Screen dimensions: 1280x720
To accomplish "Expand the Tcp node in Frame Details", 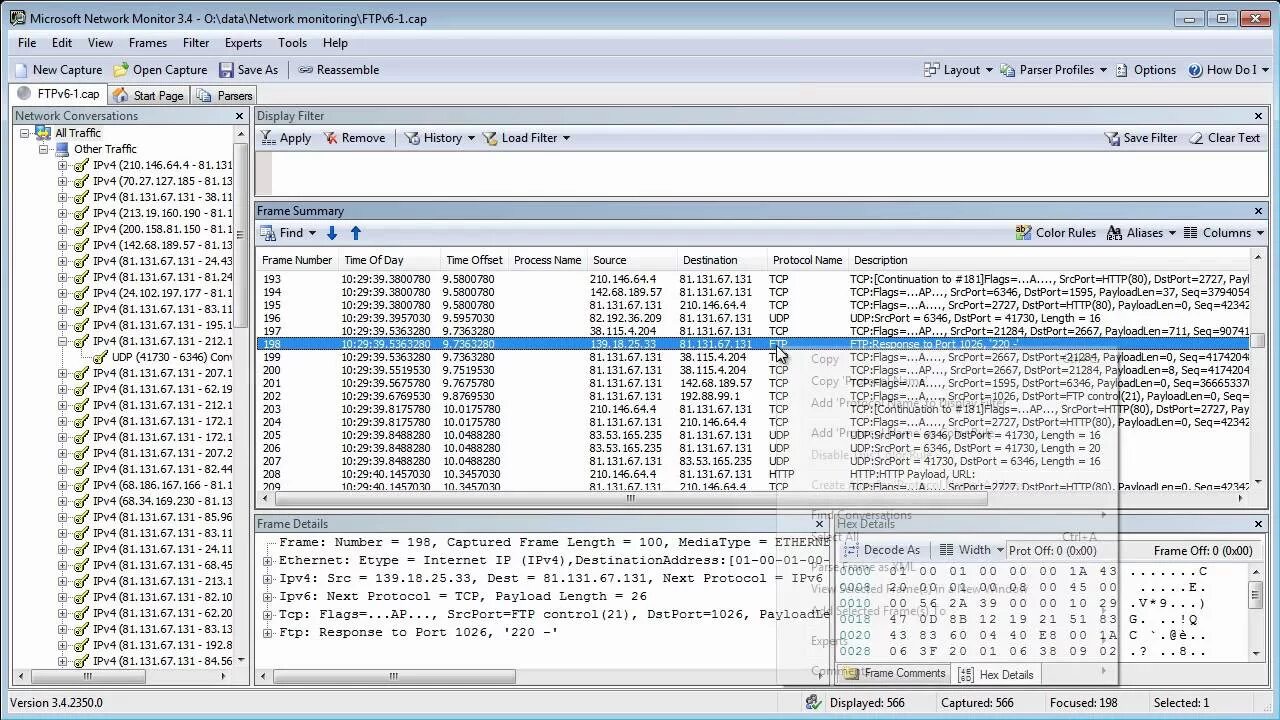I will 268,615.
